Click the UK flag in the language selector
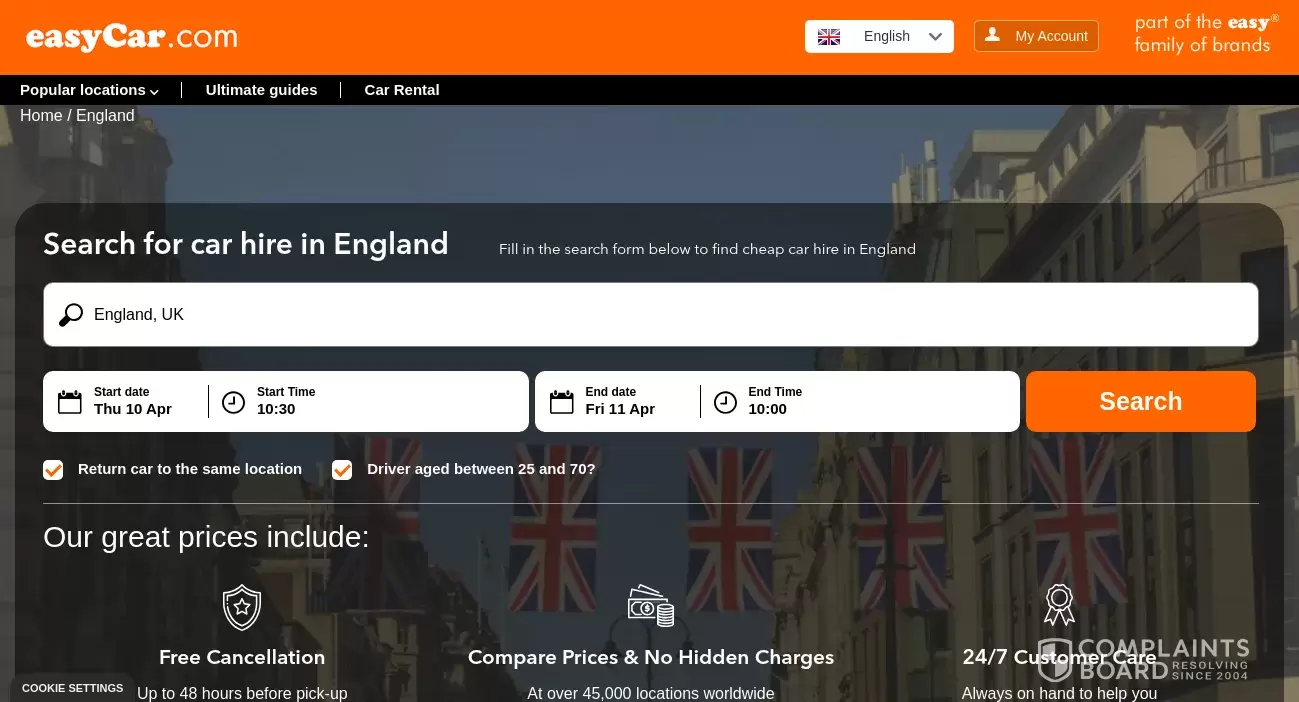The width and height of the screenshot is (1299, 702). point(828,36)
